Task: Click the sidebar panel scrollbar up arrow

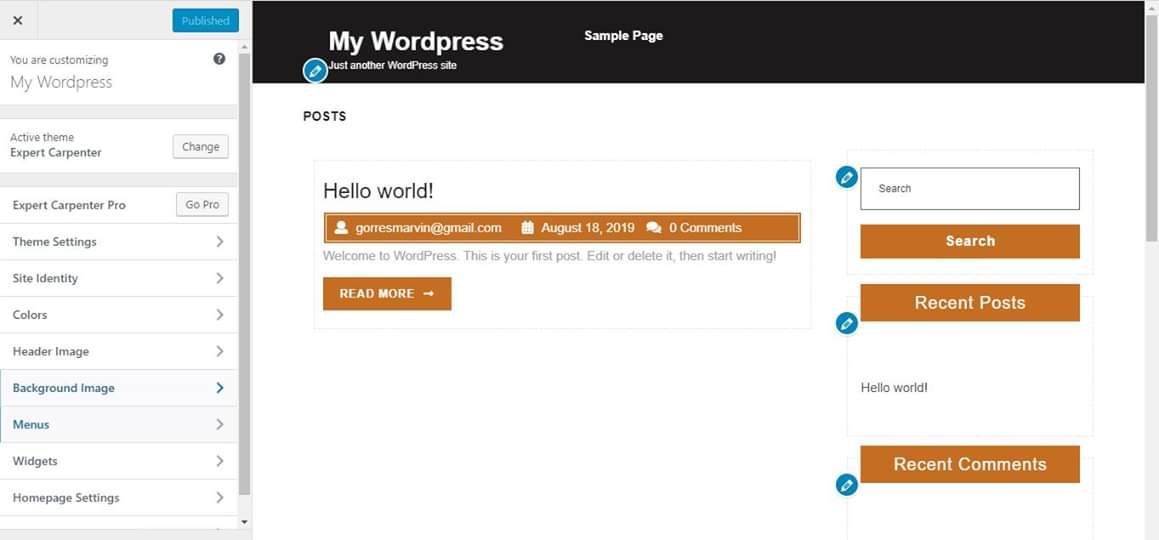Action: tap(245, 47)
